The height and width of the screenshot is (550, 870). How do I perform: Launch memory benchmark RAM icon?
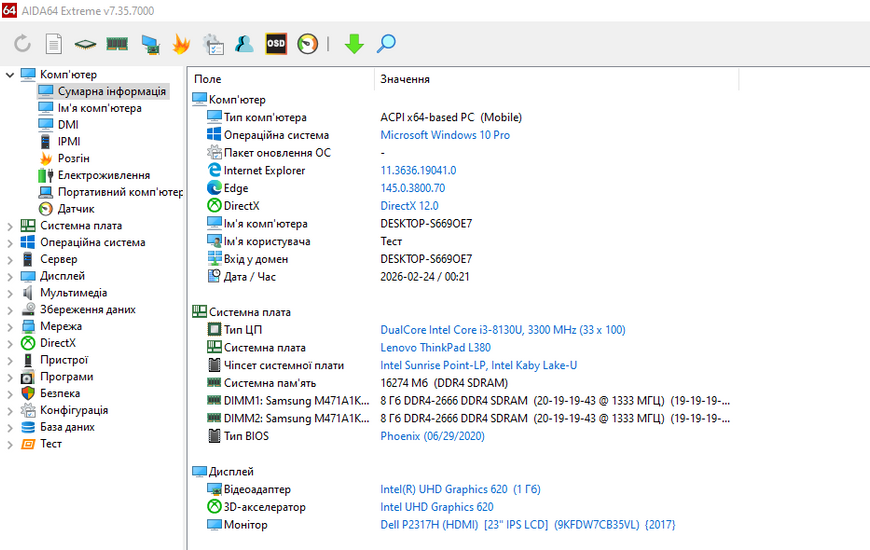coord(117,44)
